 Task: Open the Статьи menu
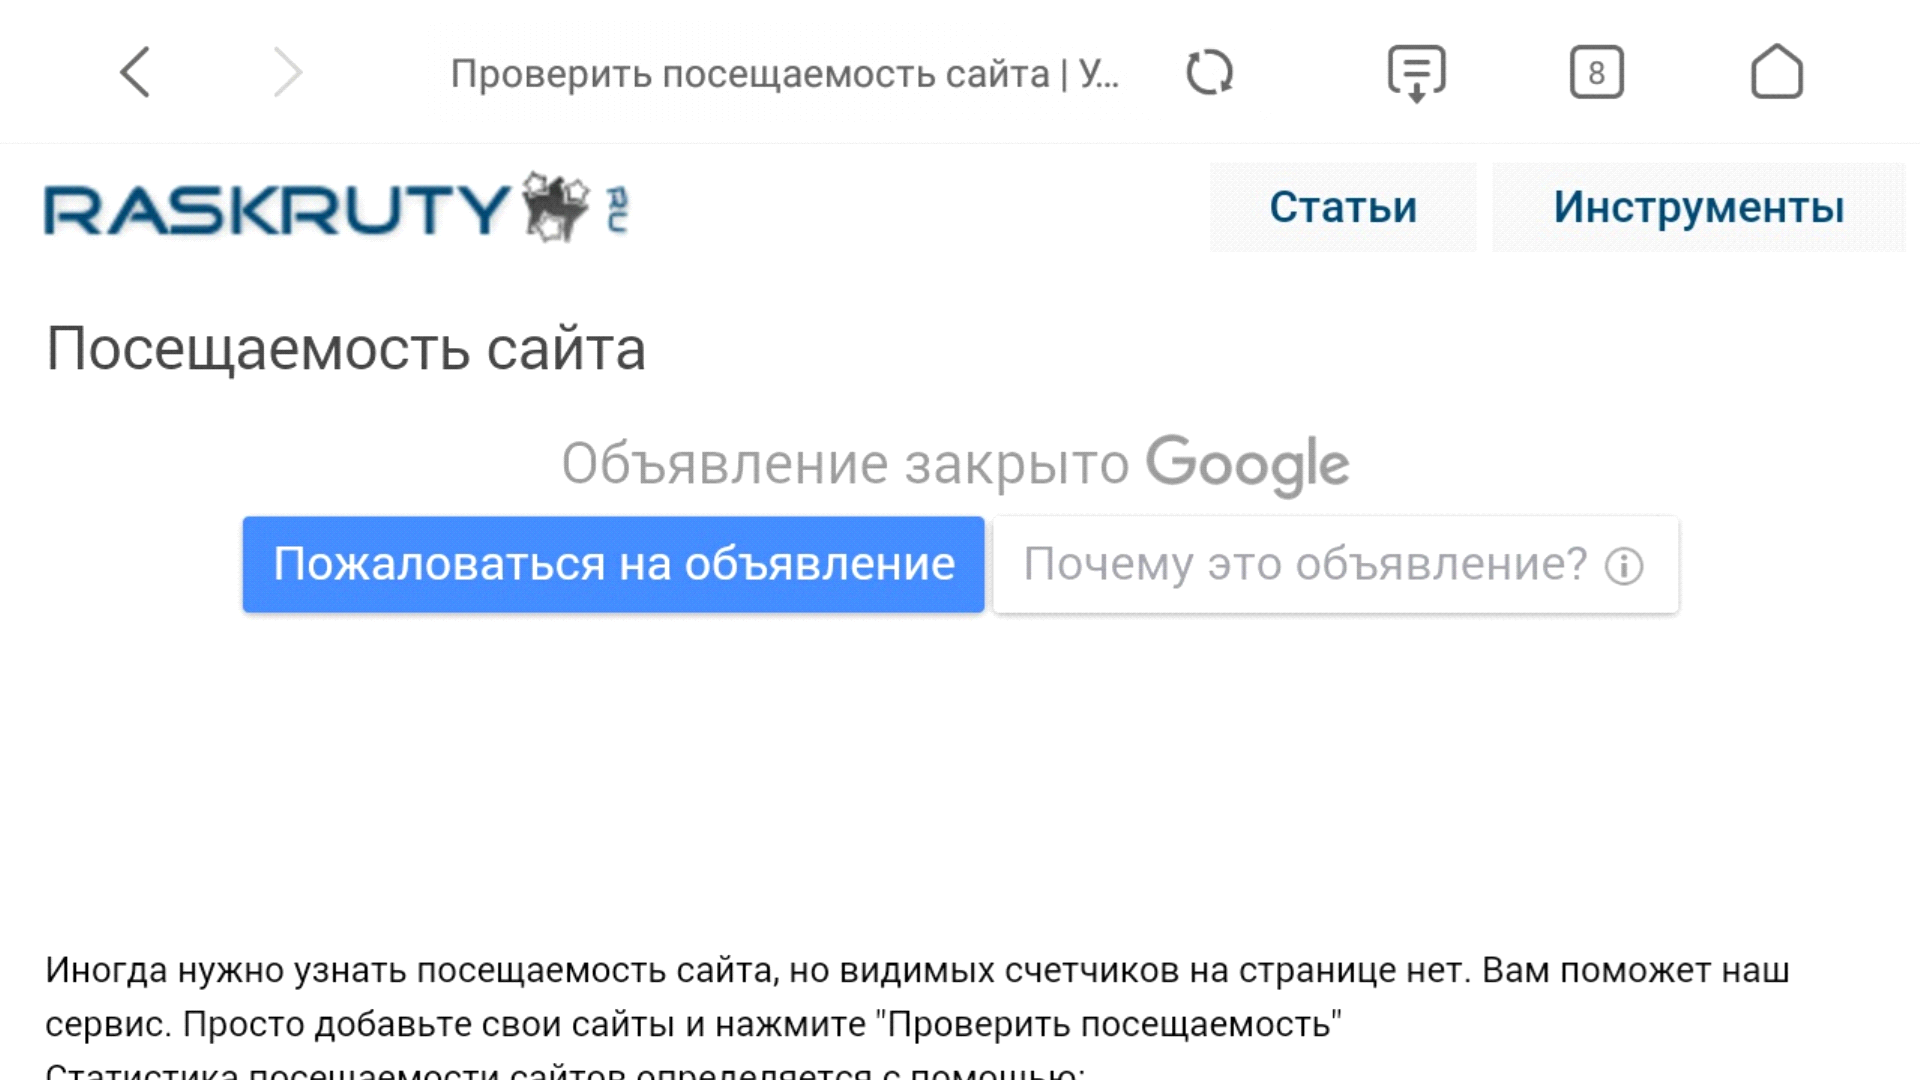(1342, 207)
